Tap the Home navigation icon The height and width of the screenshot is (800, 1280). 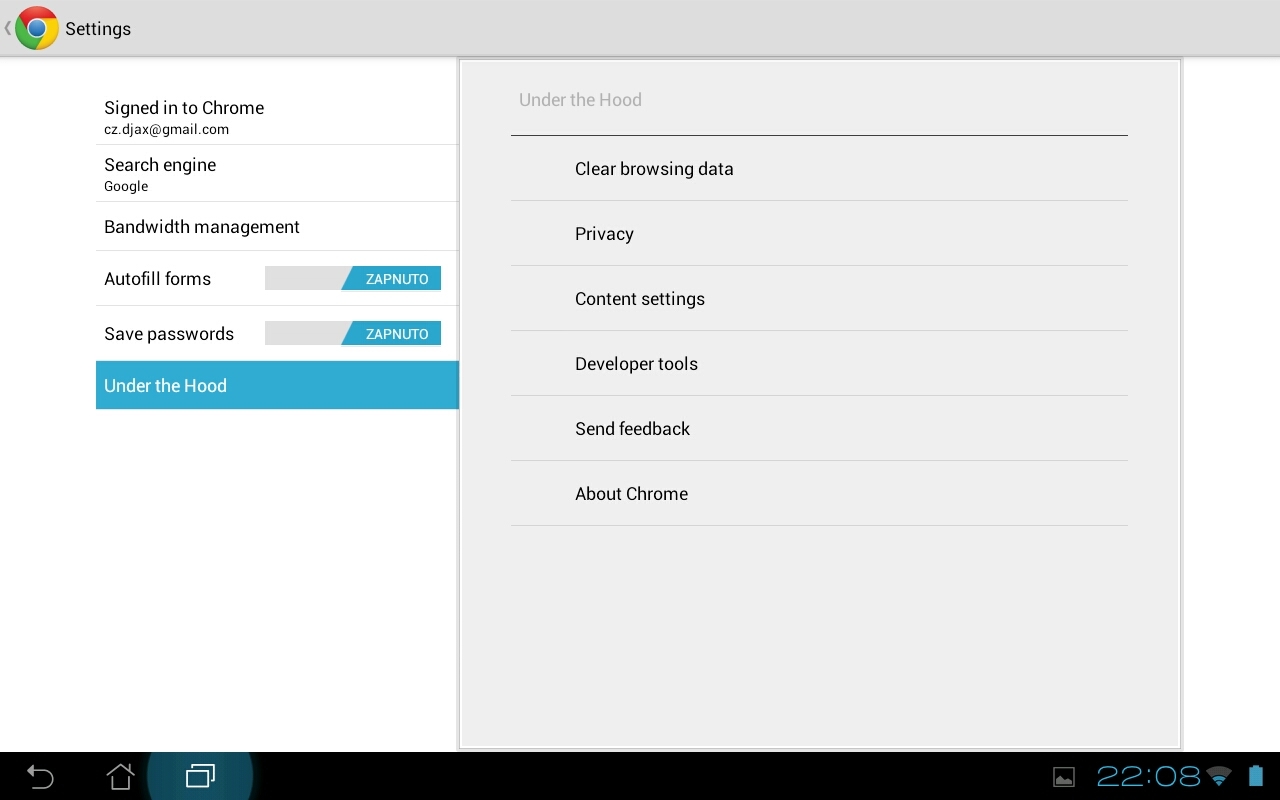120,776
